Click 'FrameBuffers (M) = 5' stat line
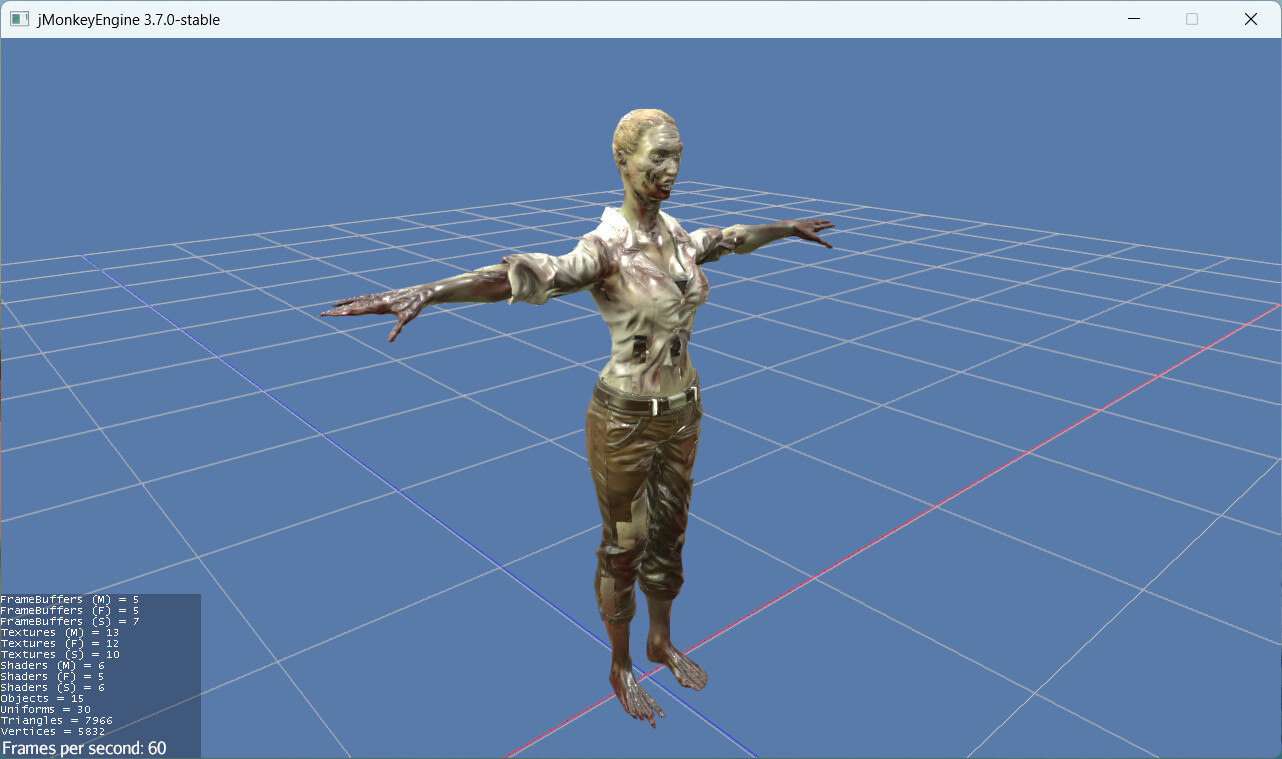Image resolution: width=1282 pixels, height=759 pixels. point(70,600)
